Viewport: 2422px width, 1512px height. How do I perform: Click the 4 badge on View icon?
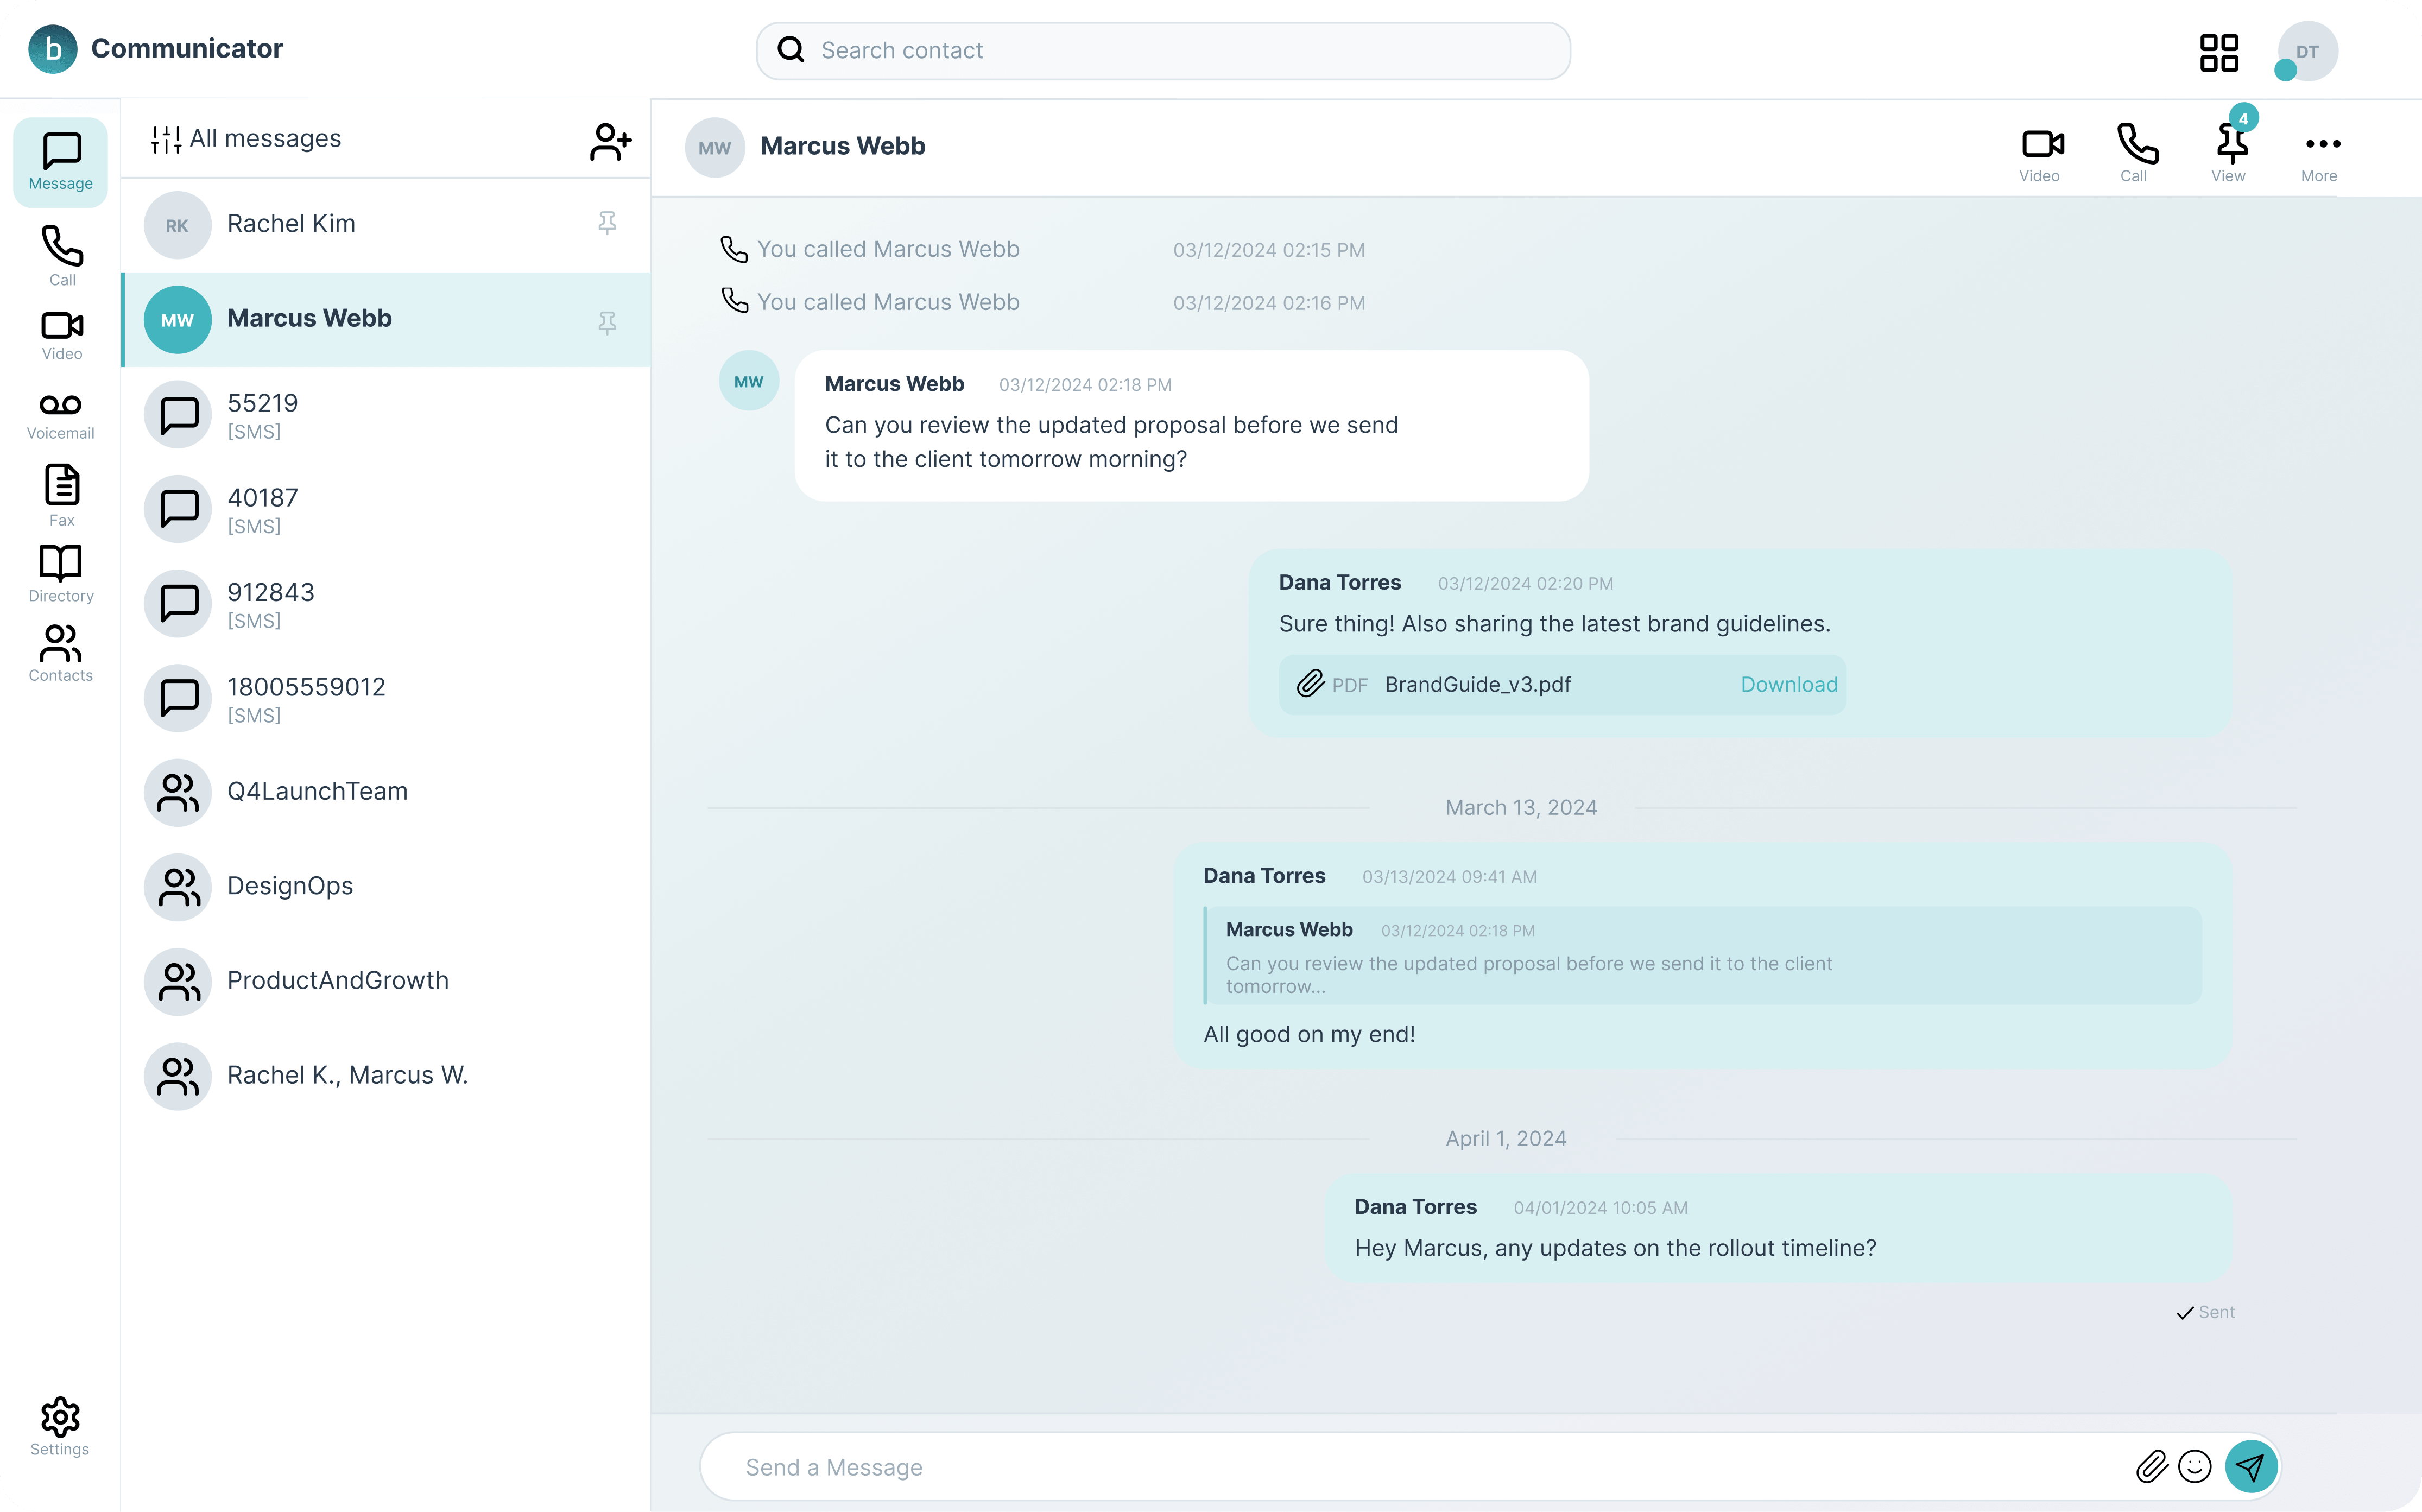point(2243,119)
